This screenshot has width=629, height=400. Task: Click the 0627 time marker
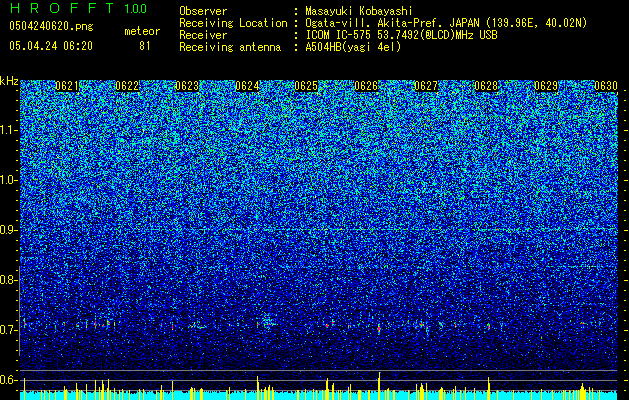point(426,86)
